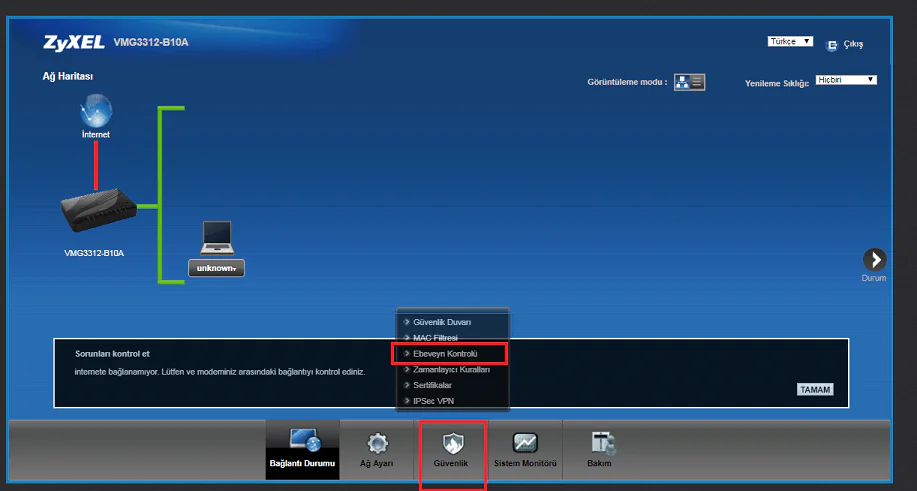The height and width of the screenshot is (491, 917).
Task: Click the Sorunları kontrol et text
Action: (112, 354)
